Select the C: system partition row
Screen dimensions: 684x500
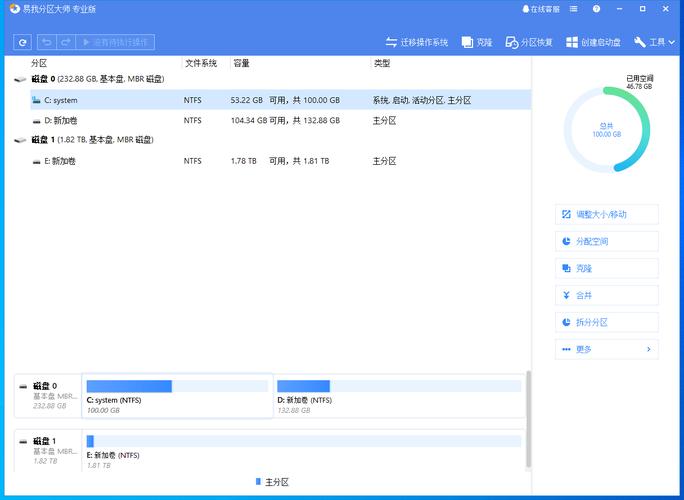[x=61, y=100]
